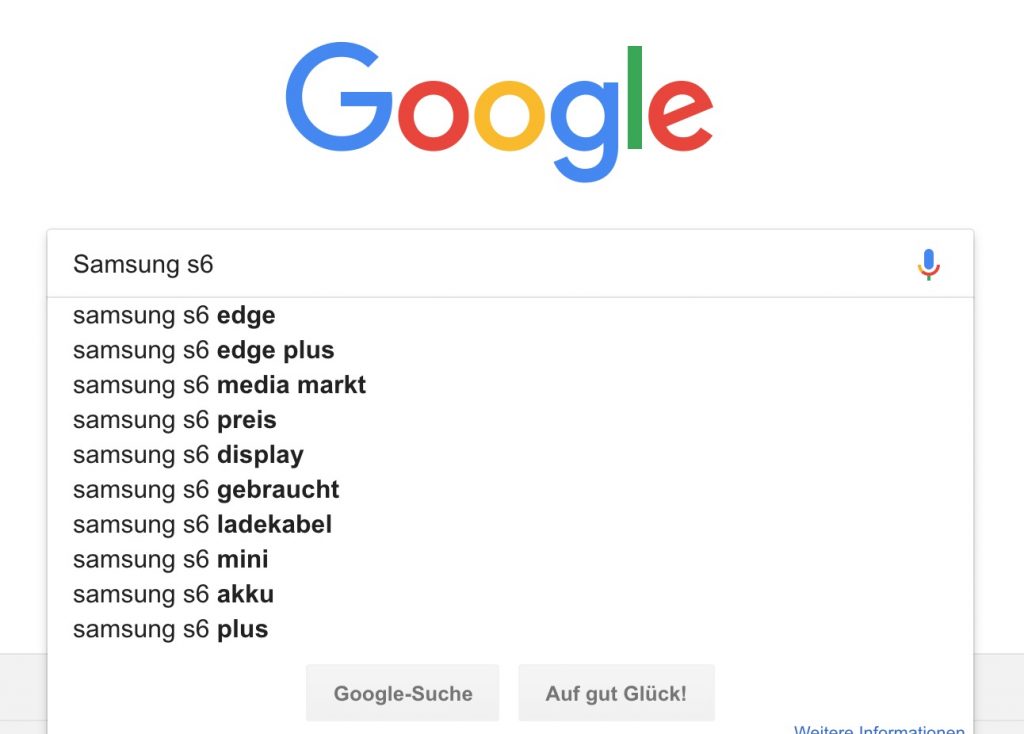Select the samsung s6 ladekabel suggestion

[202, 524]
